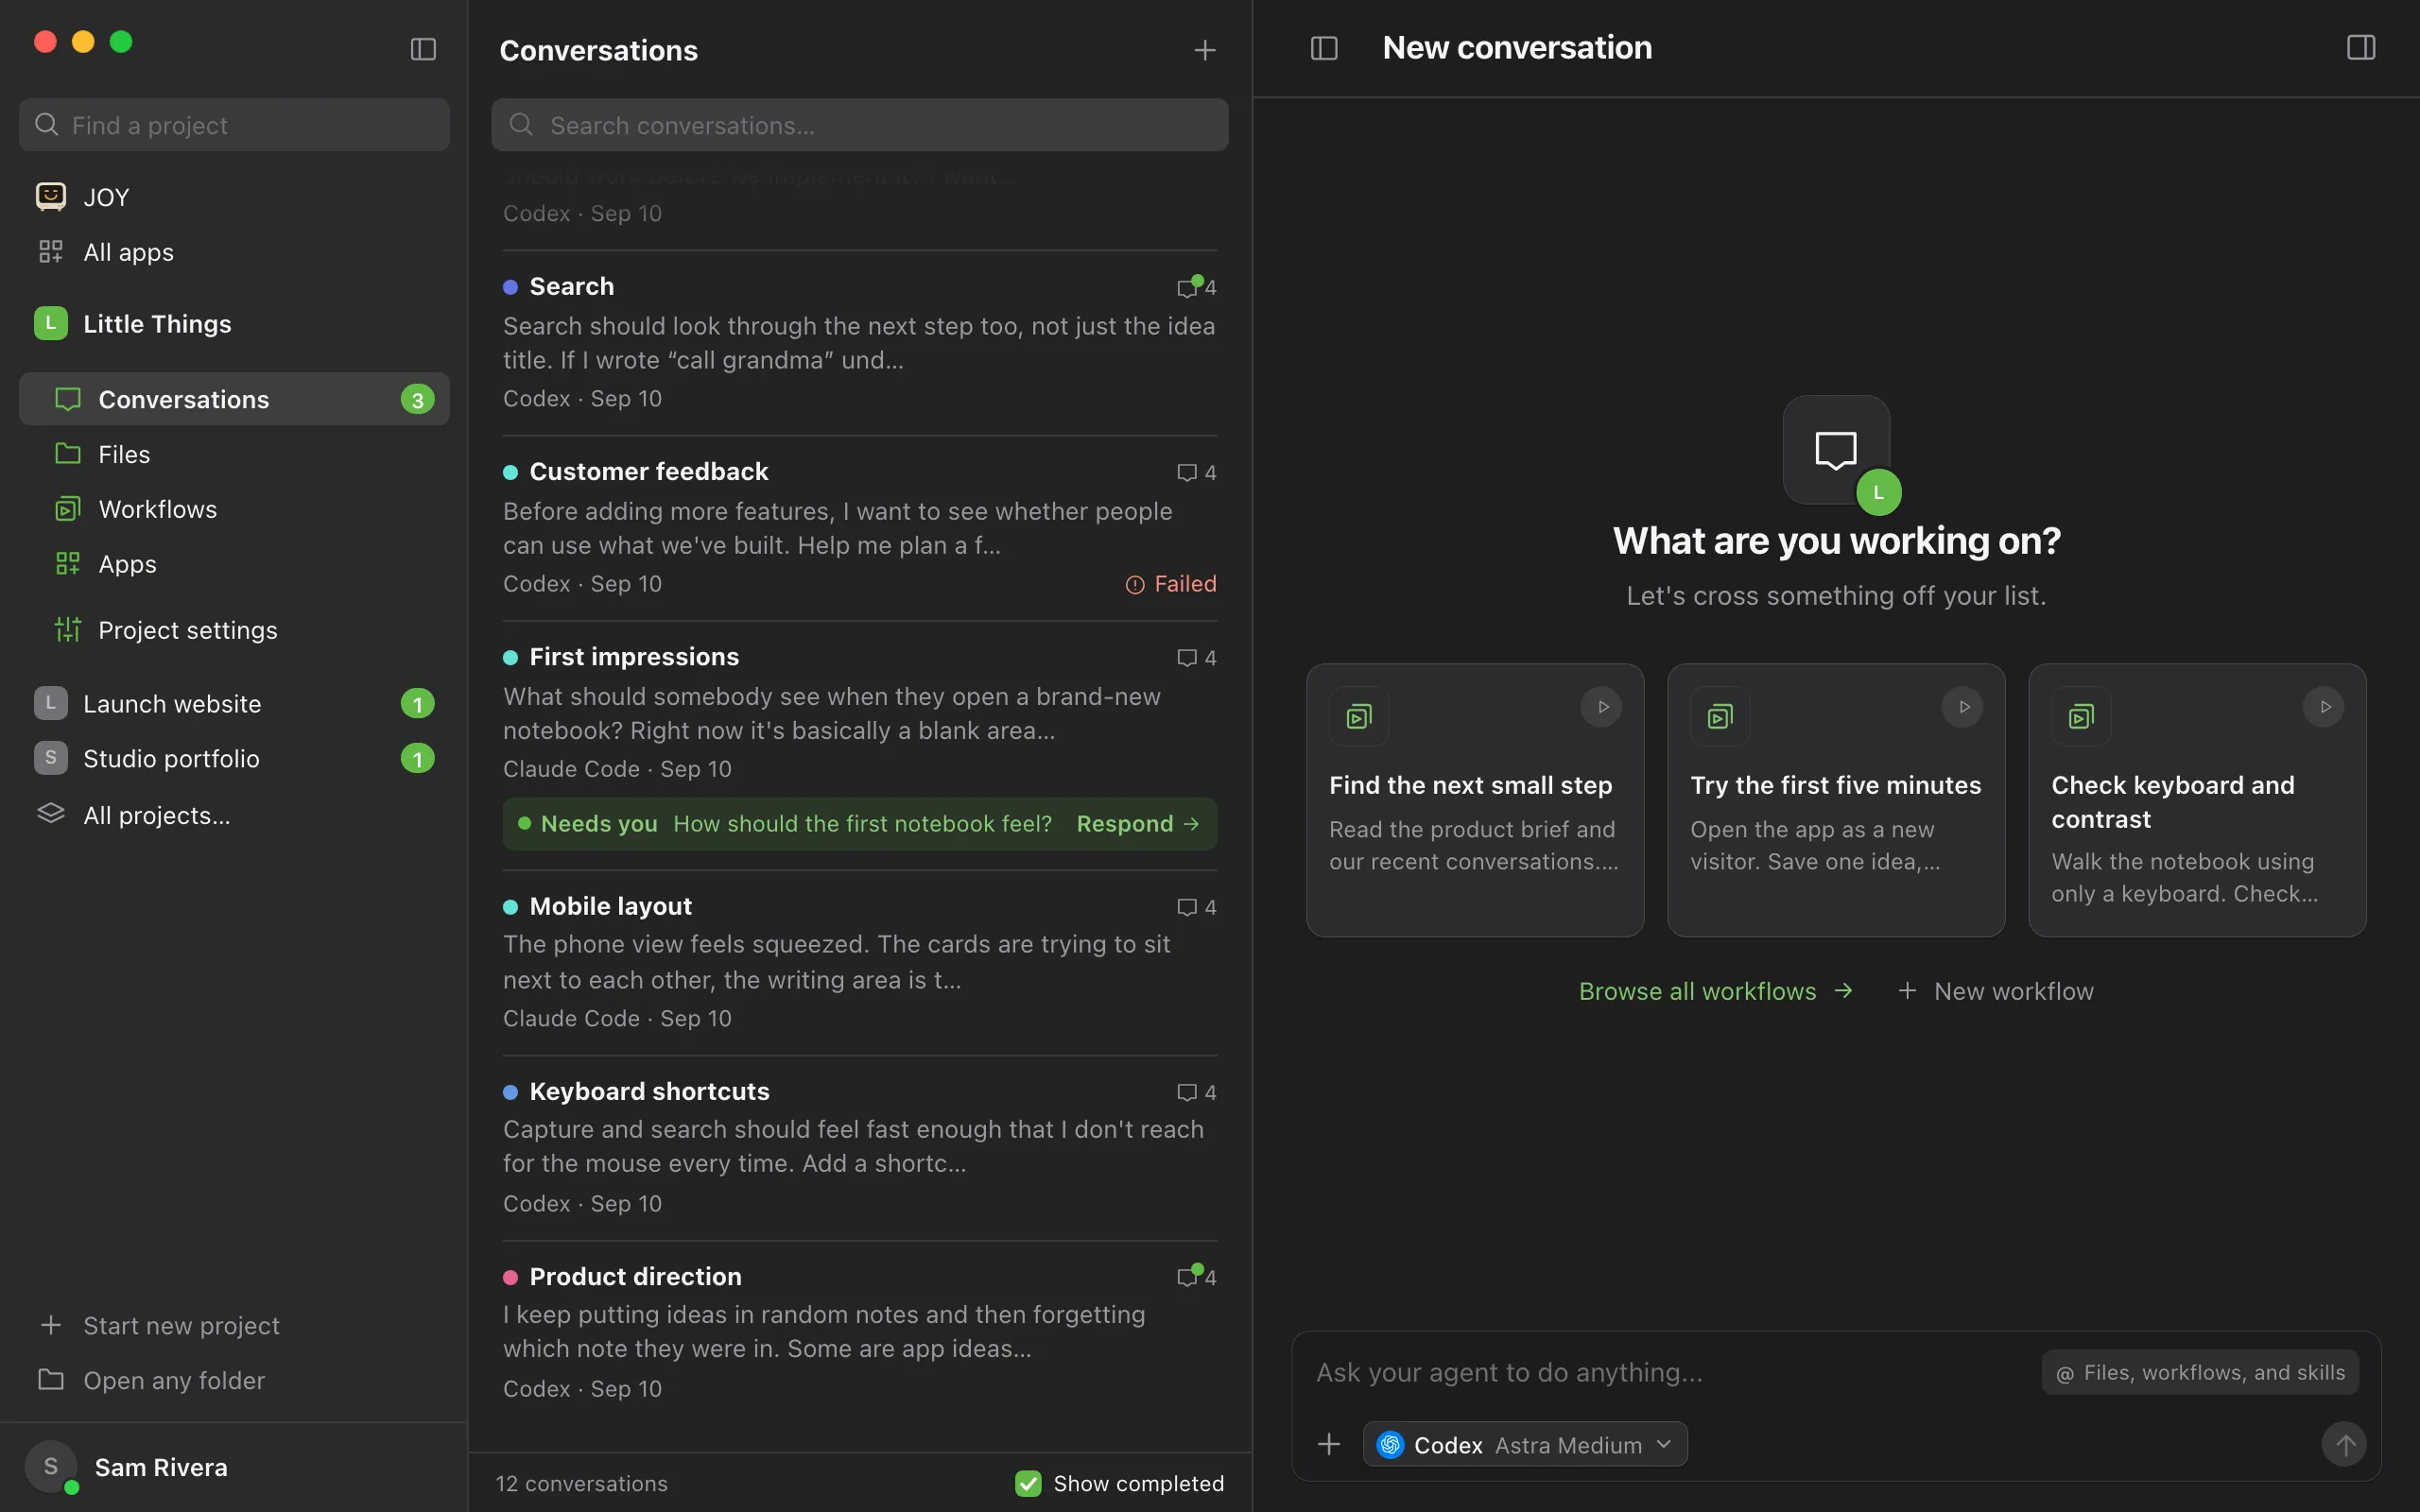
Task: Toggle the Show completed checkbox
Action: point(1028,1483)
